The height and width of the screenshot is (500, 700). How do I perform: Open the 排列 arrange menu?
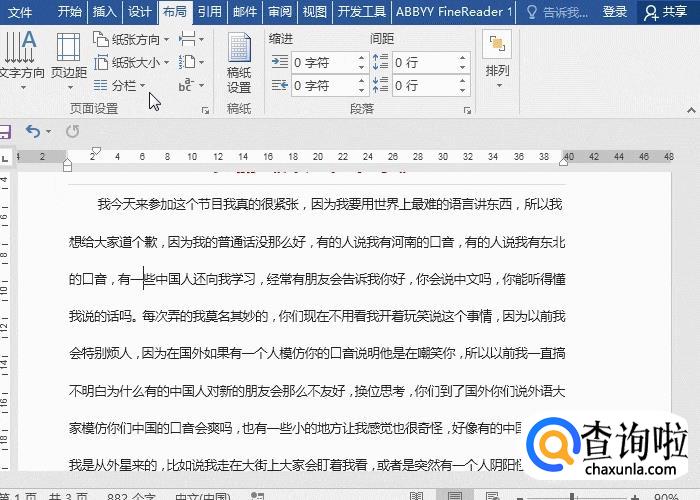[x=497, y=59]
